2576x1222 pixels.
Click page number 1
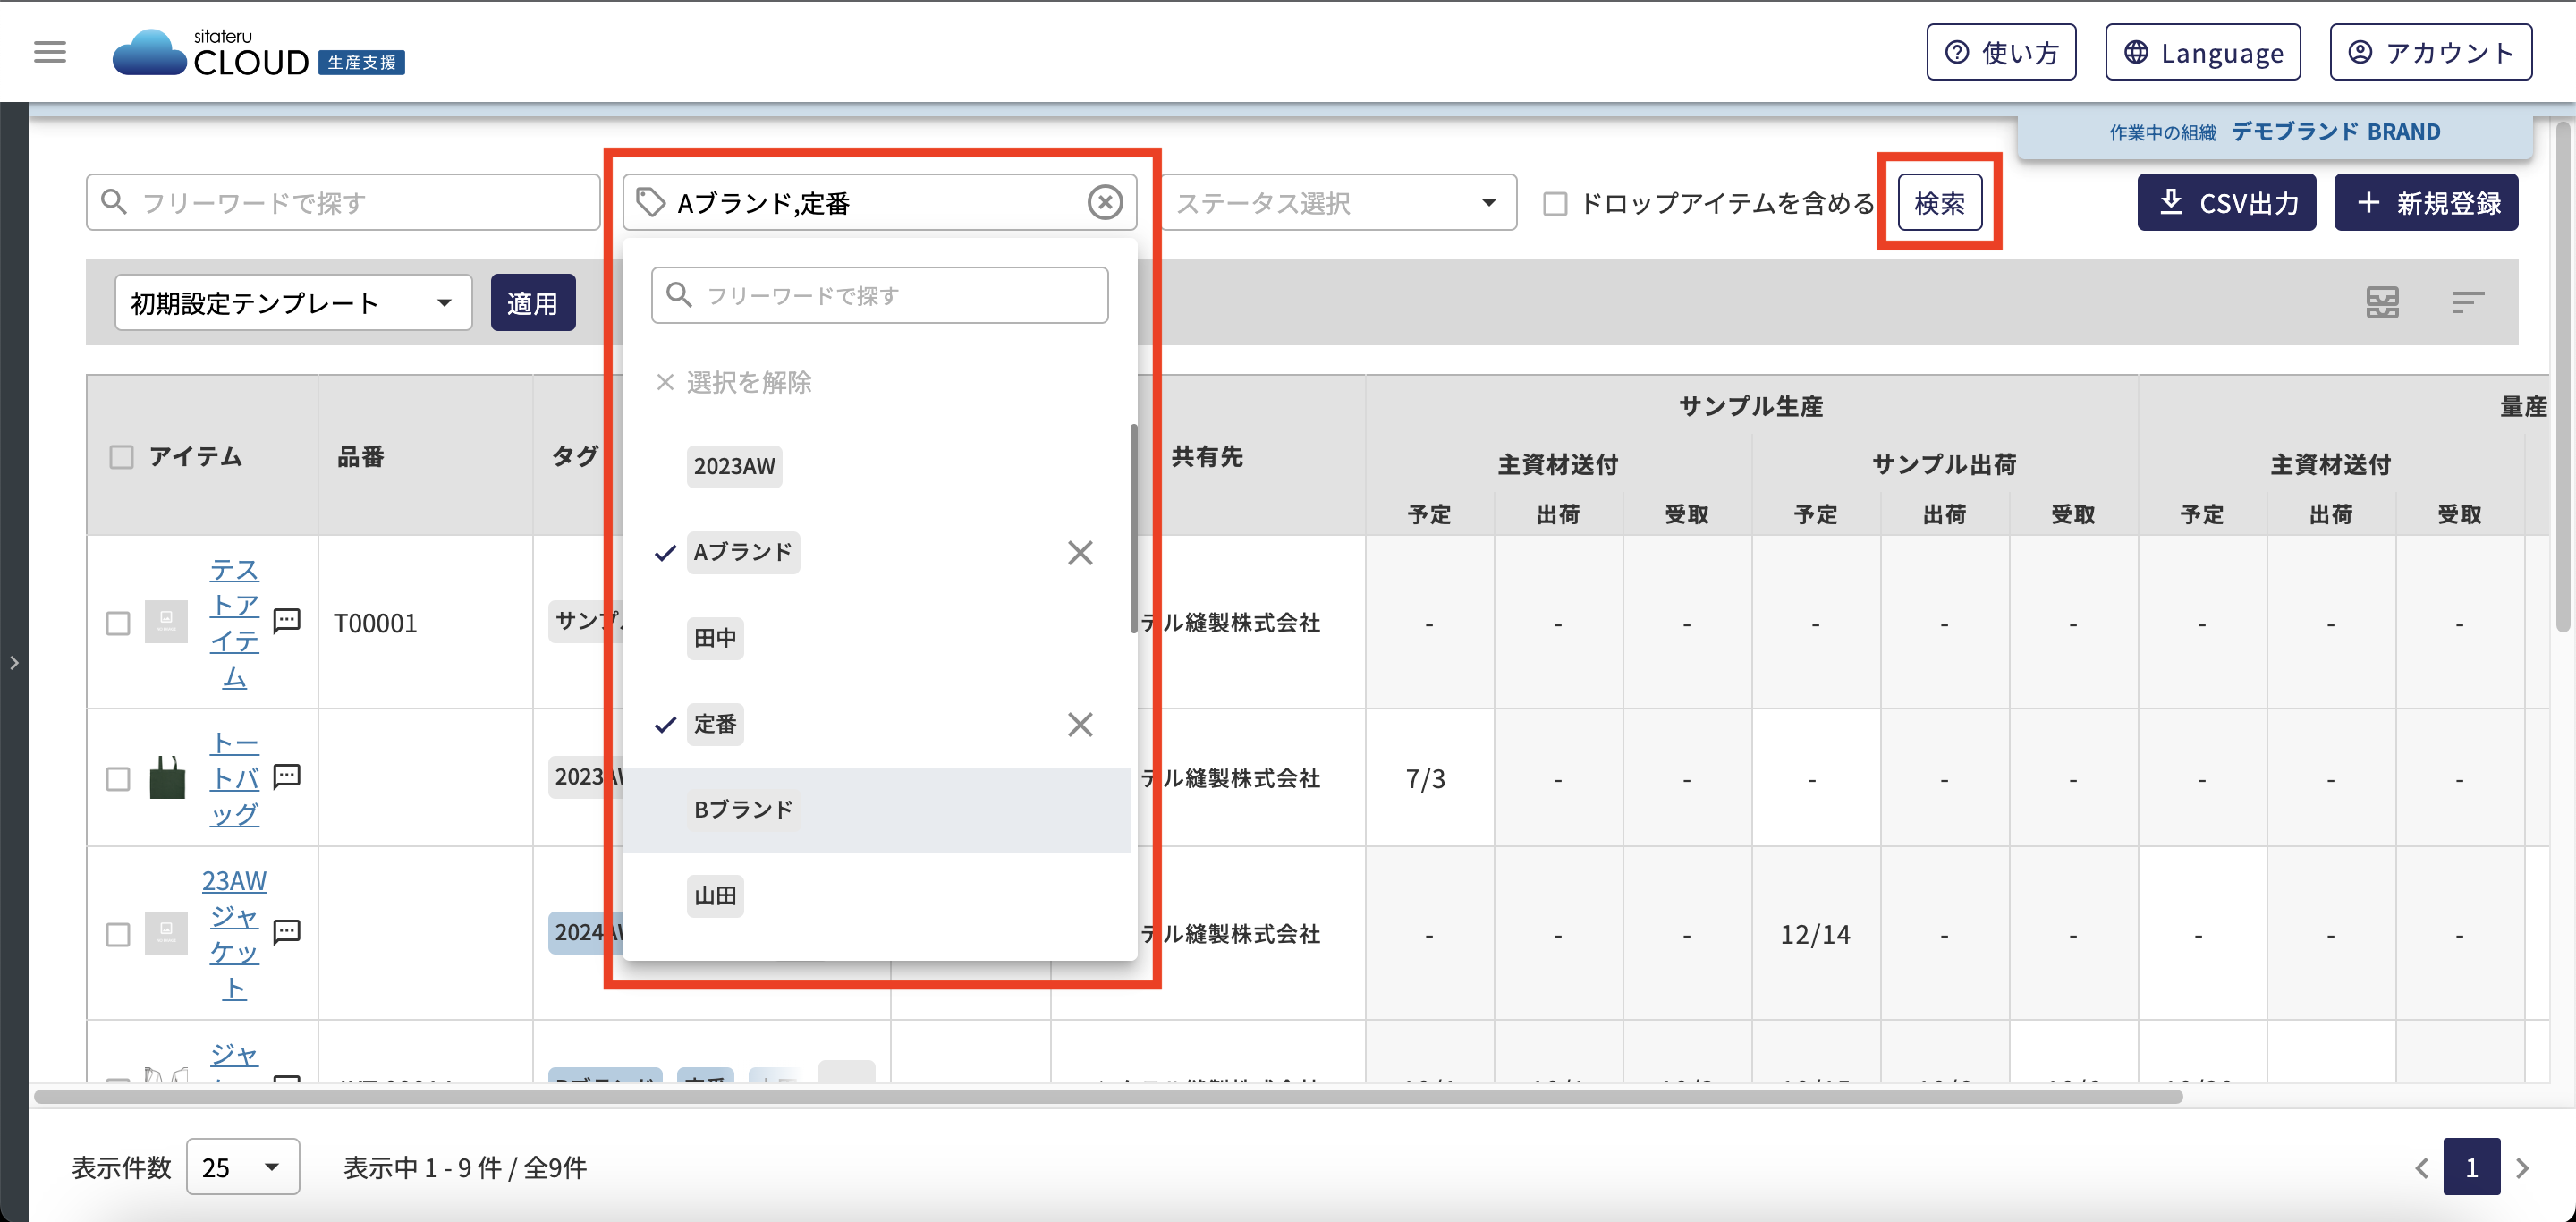[2471, 1167]
